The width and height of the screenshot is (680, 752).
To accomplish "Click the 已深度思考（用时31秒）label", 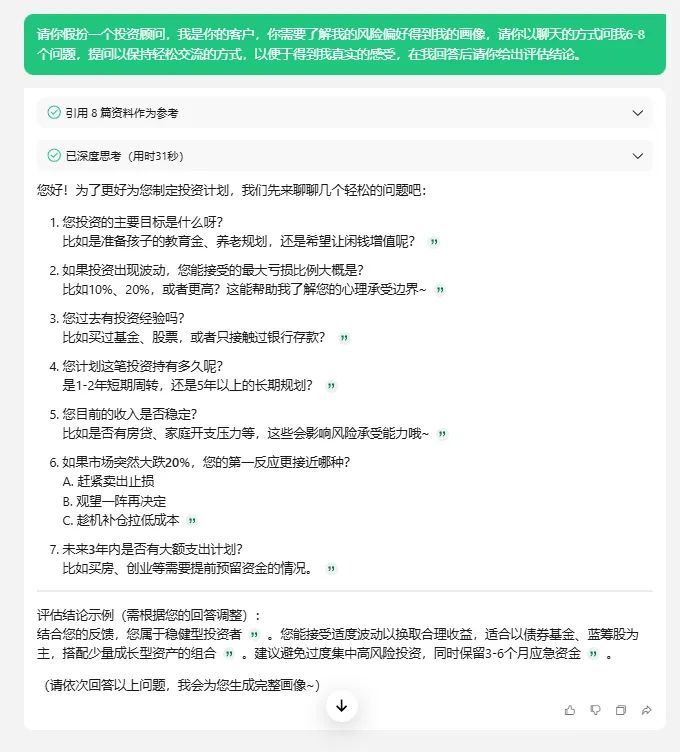I will 124,156.
